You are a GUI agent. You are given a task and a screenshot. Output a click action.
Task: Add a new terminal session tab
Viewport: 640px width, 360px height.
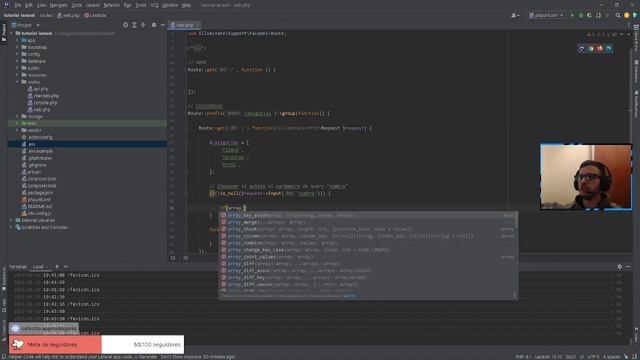coord(57,267)
